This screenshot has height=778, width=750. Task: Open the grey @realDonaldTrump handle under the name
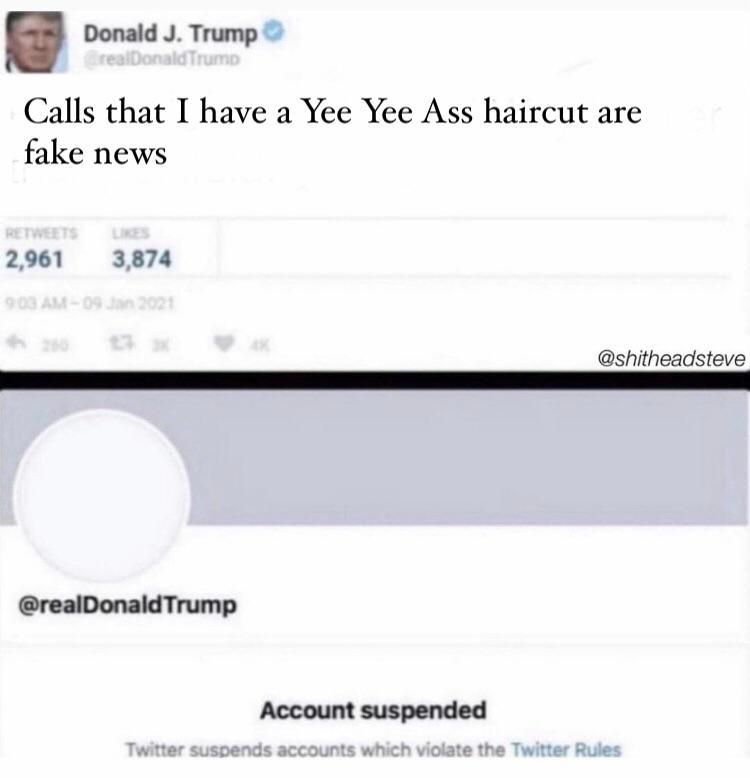click(x=162, y=59)
